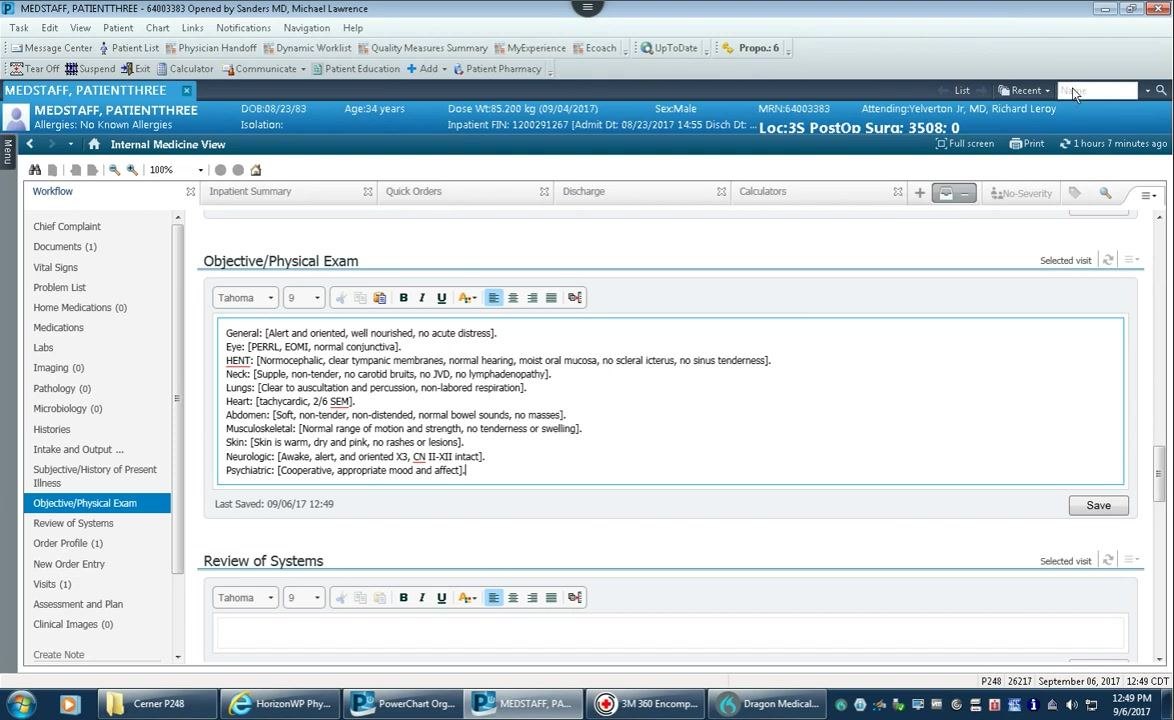Open the workflow page options menu
The image size is (1174, 720).
1149,195
